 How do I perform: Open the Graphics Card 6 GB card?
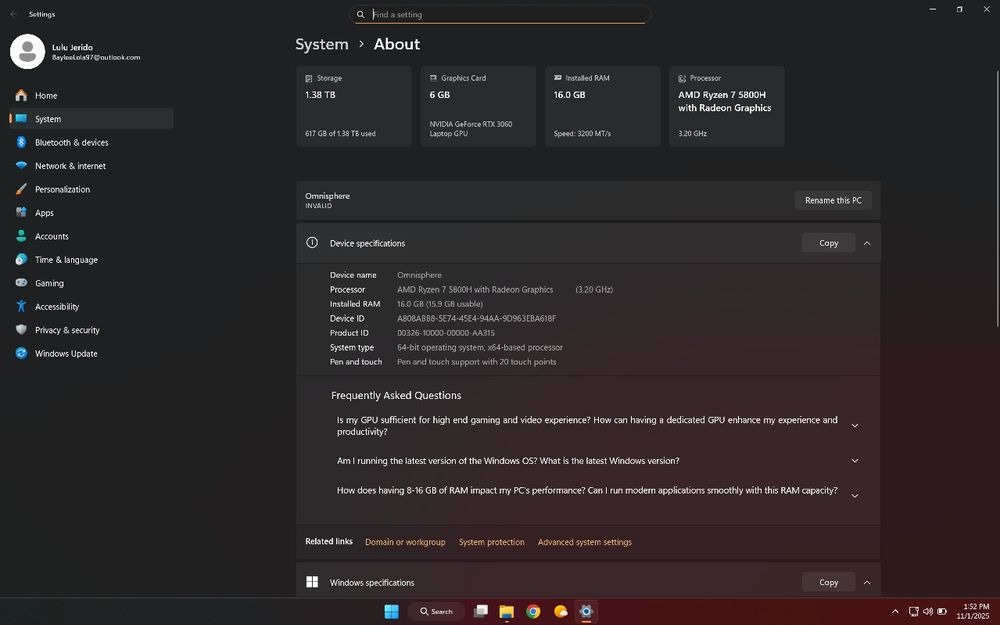(478, 107)
